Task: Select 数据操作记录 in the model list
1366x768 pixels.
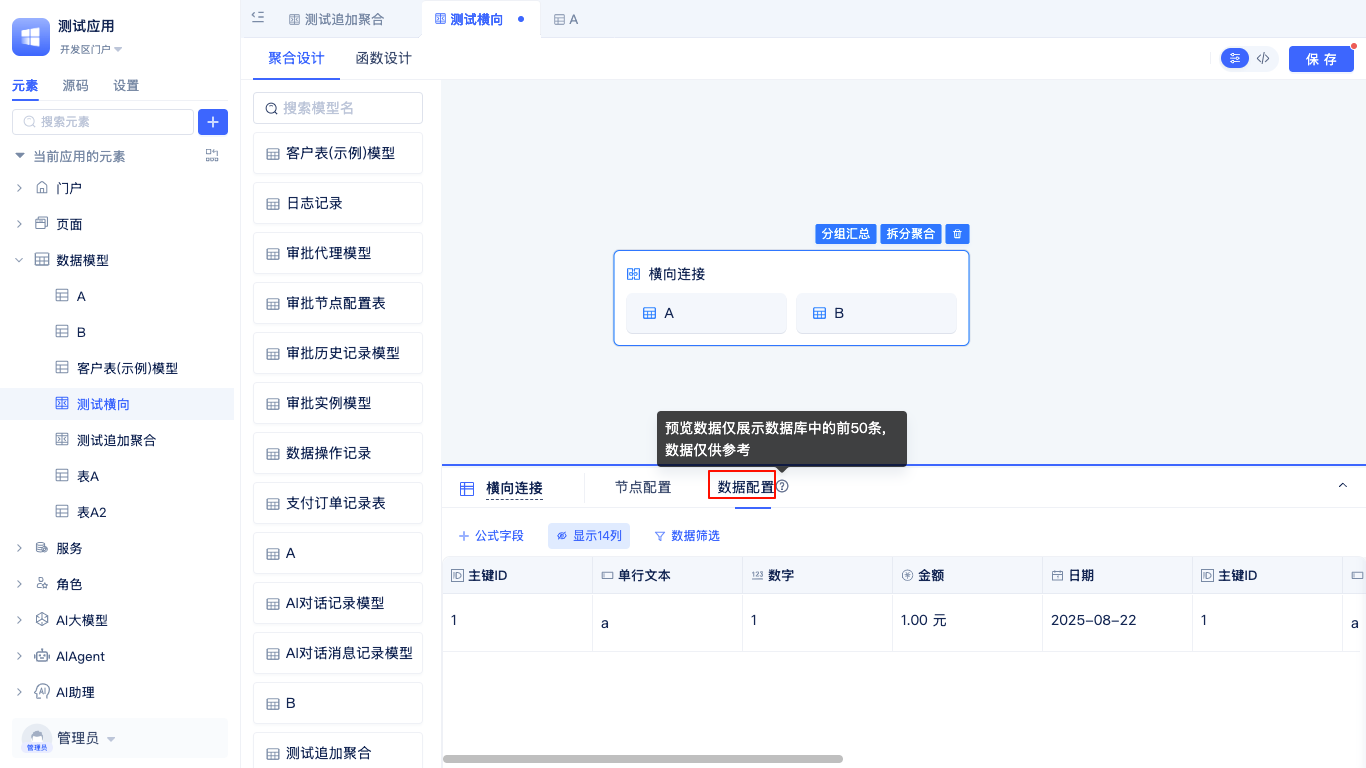Action: tap(338, 453)
